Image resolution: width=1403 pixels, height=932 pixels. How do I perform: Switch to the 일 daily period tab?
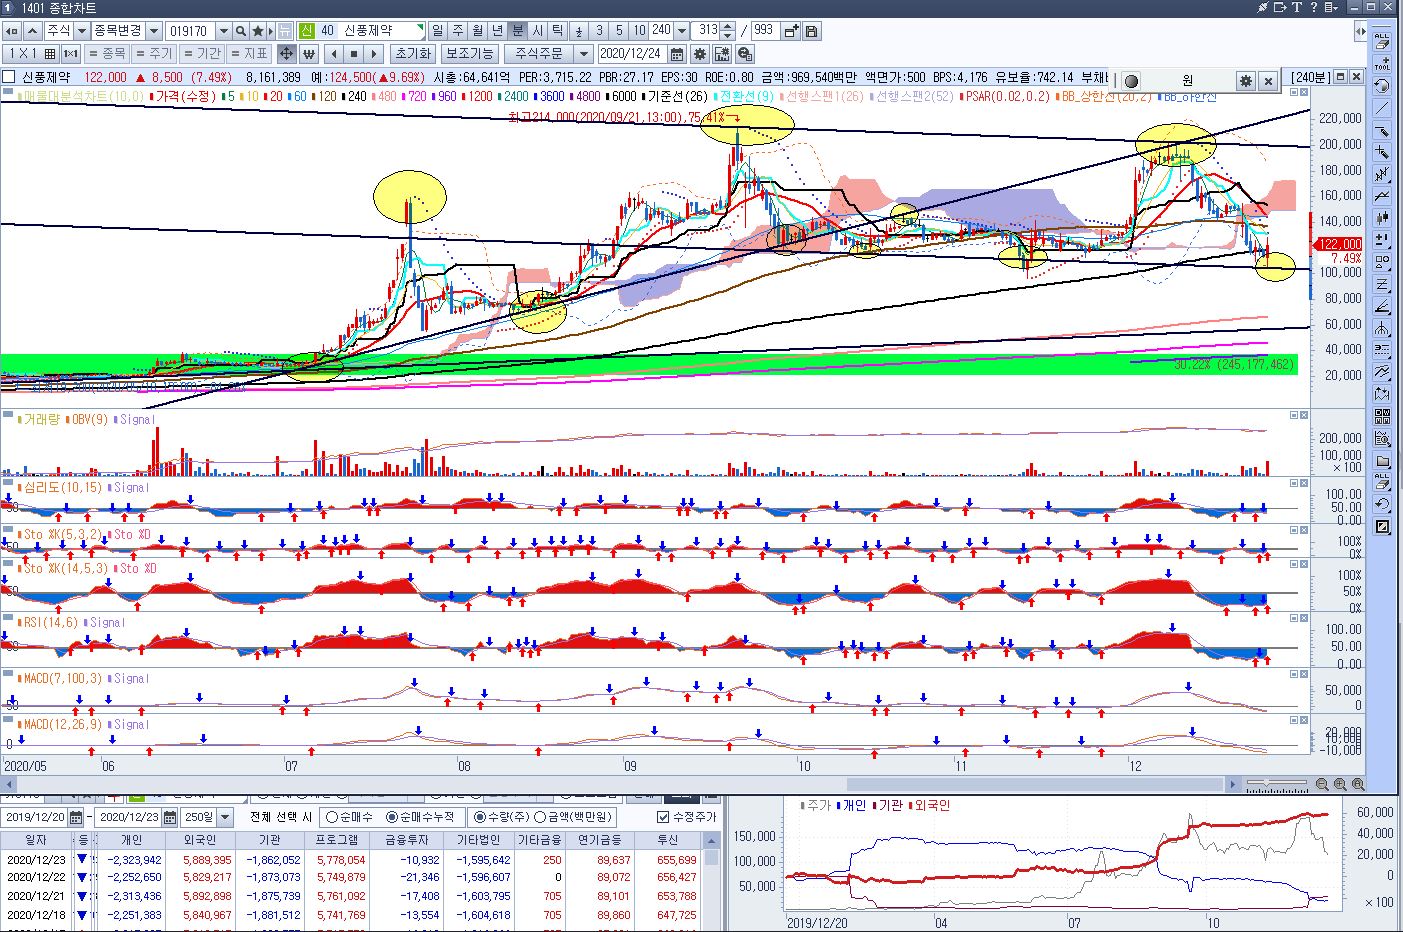[x=437, y=31]
